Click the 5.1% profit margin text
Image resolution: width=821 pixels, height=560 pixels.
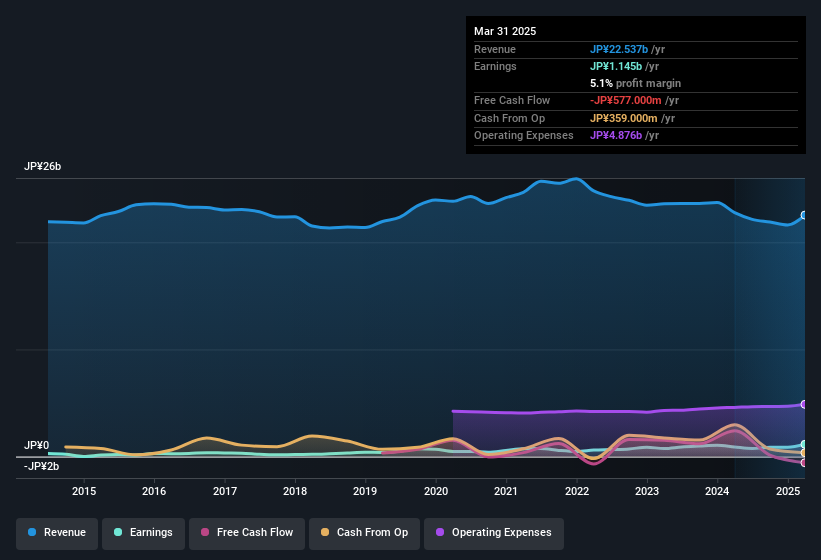[636, 83]
